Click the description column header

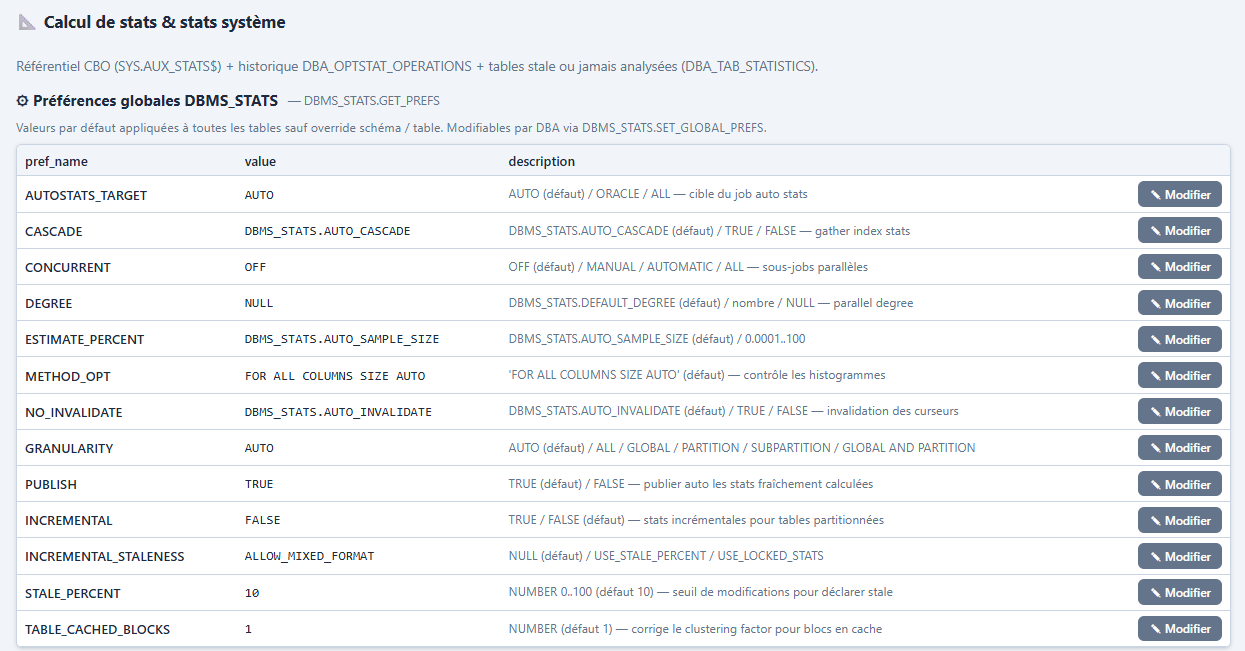[541, 161]
